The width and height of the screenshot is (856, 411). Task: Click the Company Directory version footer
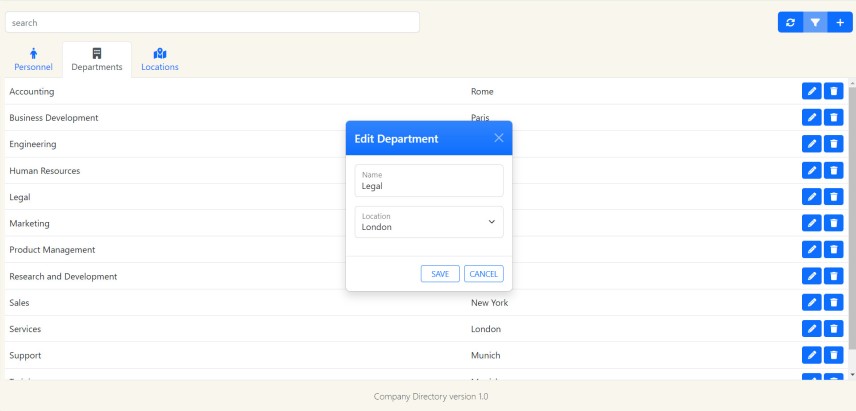click(431, 396)
